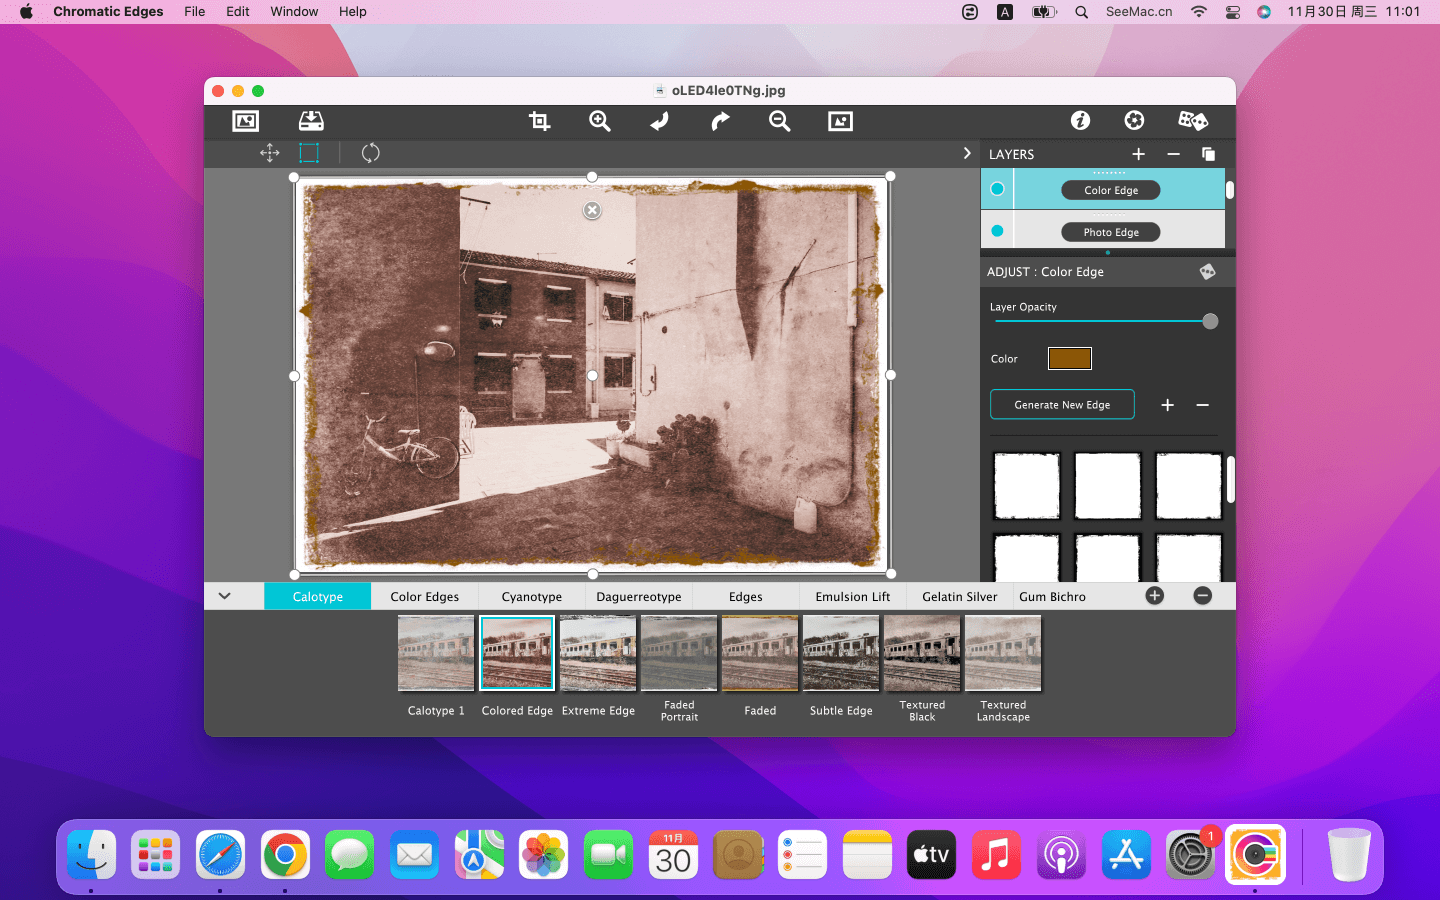Toggle visibility of Color Edge layer
The width and height of the screenshot is (1440, 900).
point(997,189)
